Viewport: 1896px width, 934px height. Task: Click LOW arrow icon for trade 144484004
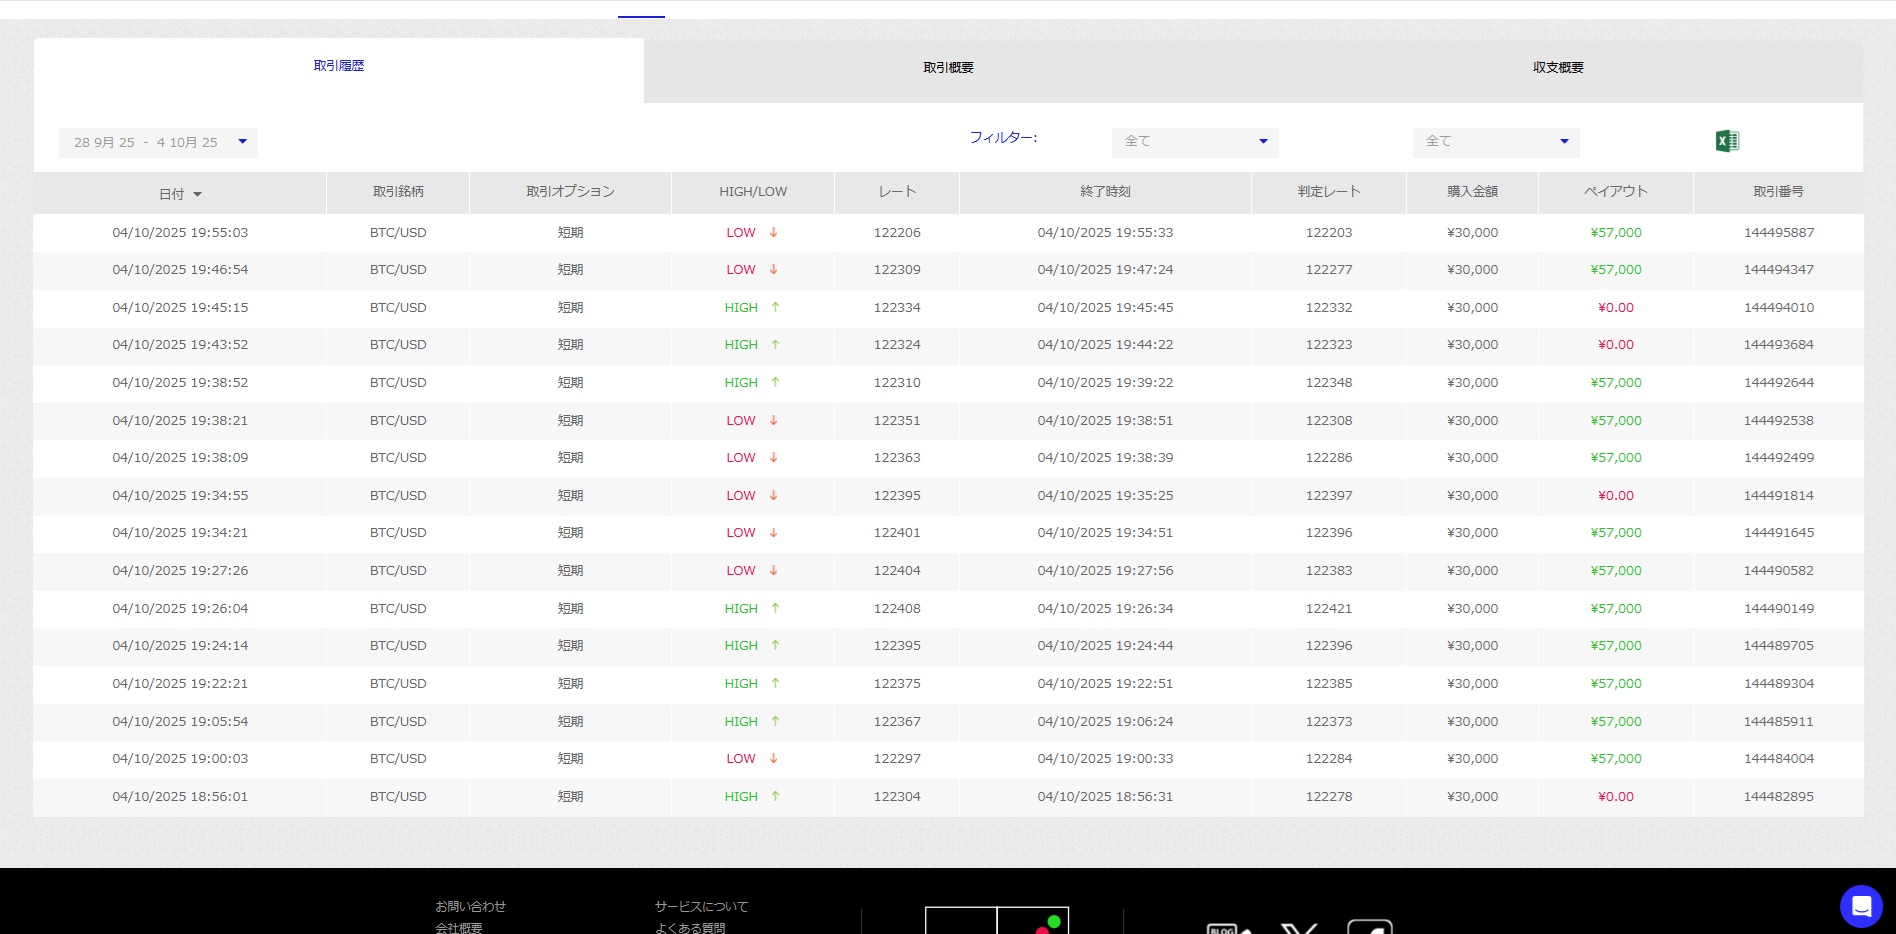point(773,759)
